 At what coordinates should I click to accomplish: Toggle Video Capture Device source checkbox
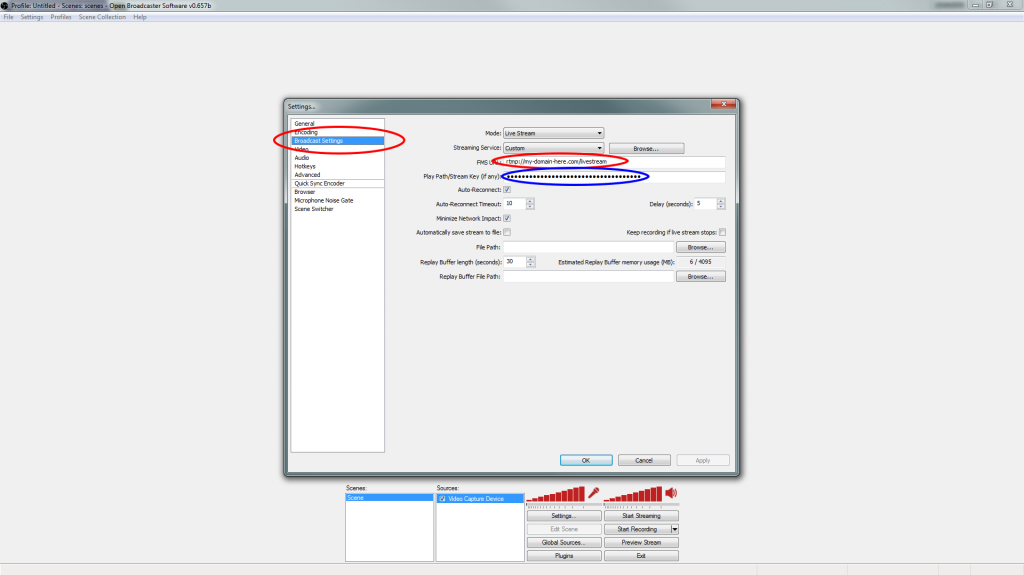(442, 498)
